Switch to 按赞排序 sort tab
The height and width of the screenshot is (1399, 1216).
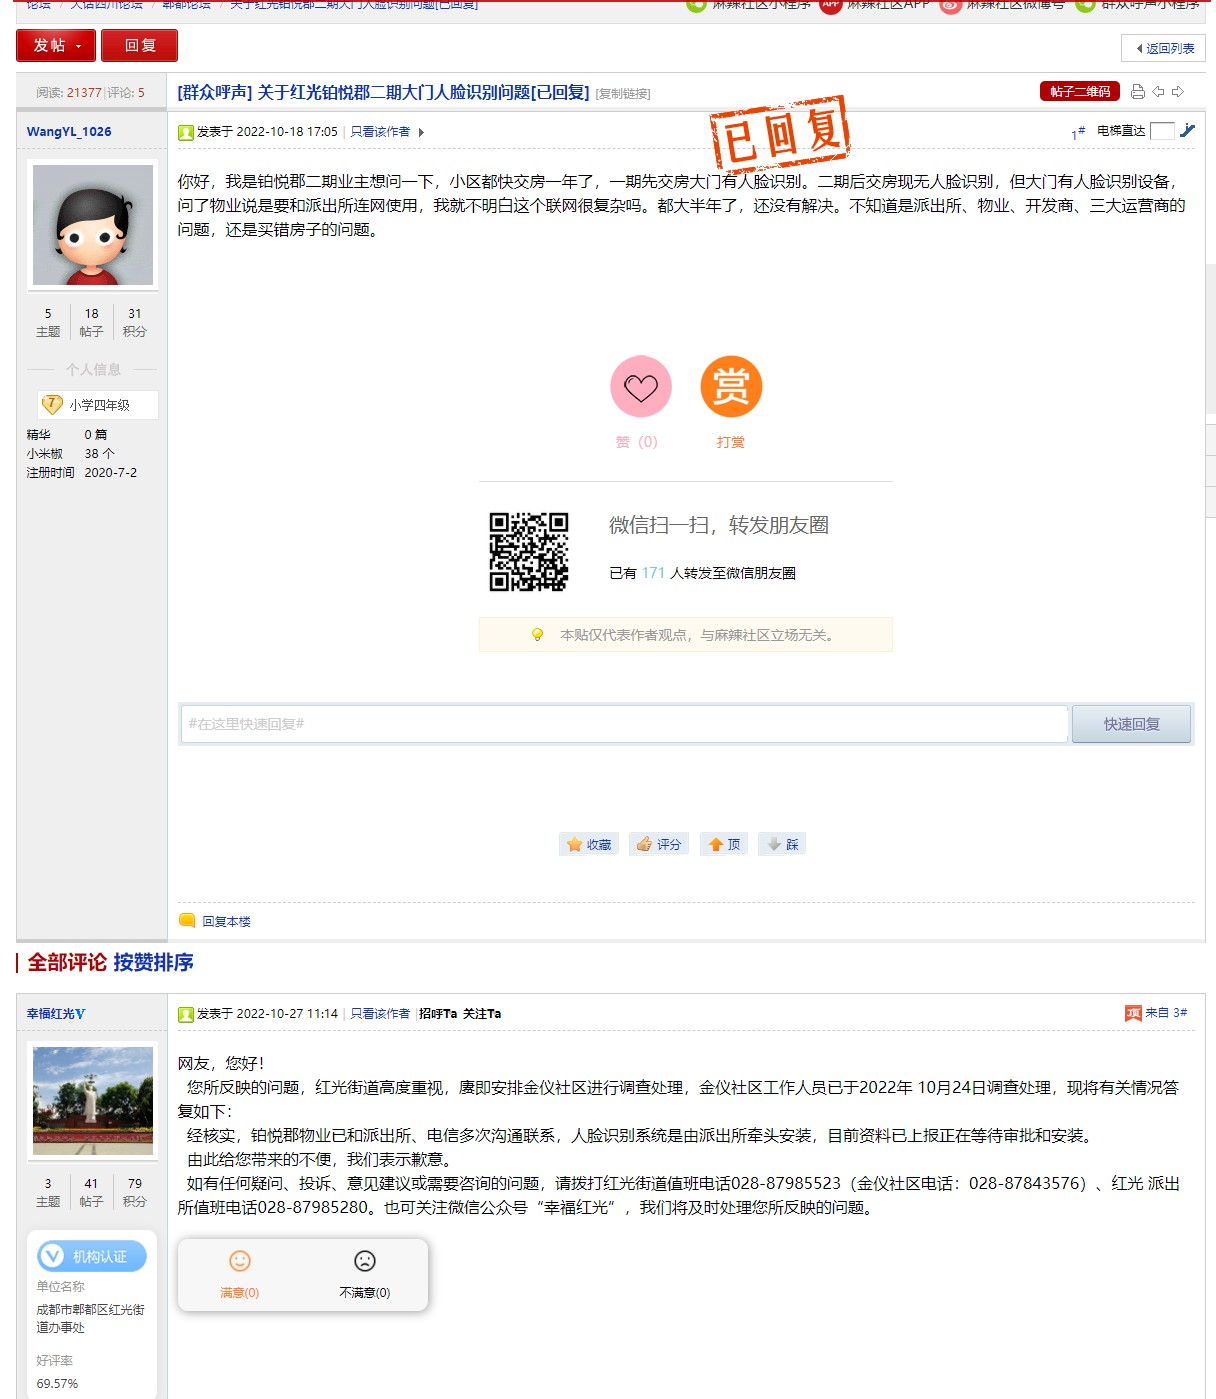coord(153,962)
